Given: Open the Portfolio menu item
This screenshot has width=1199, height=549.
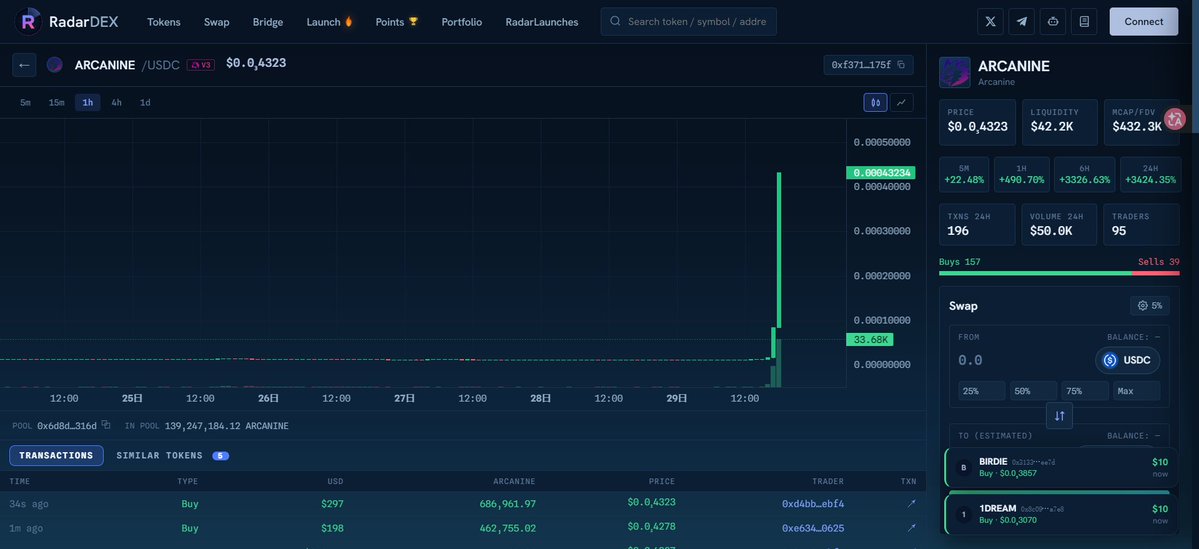Looking at the screenshot, I should click(462, 22).
